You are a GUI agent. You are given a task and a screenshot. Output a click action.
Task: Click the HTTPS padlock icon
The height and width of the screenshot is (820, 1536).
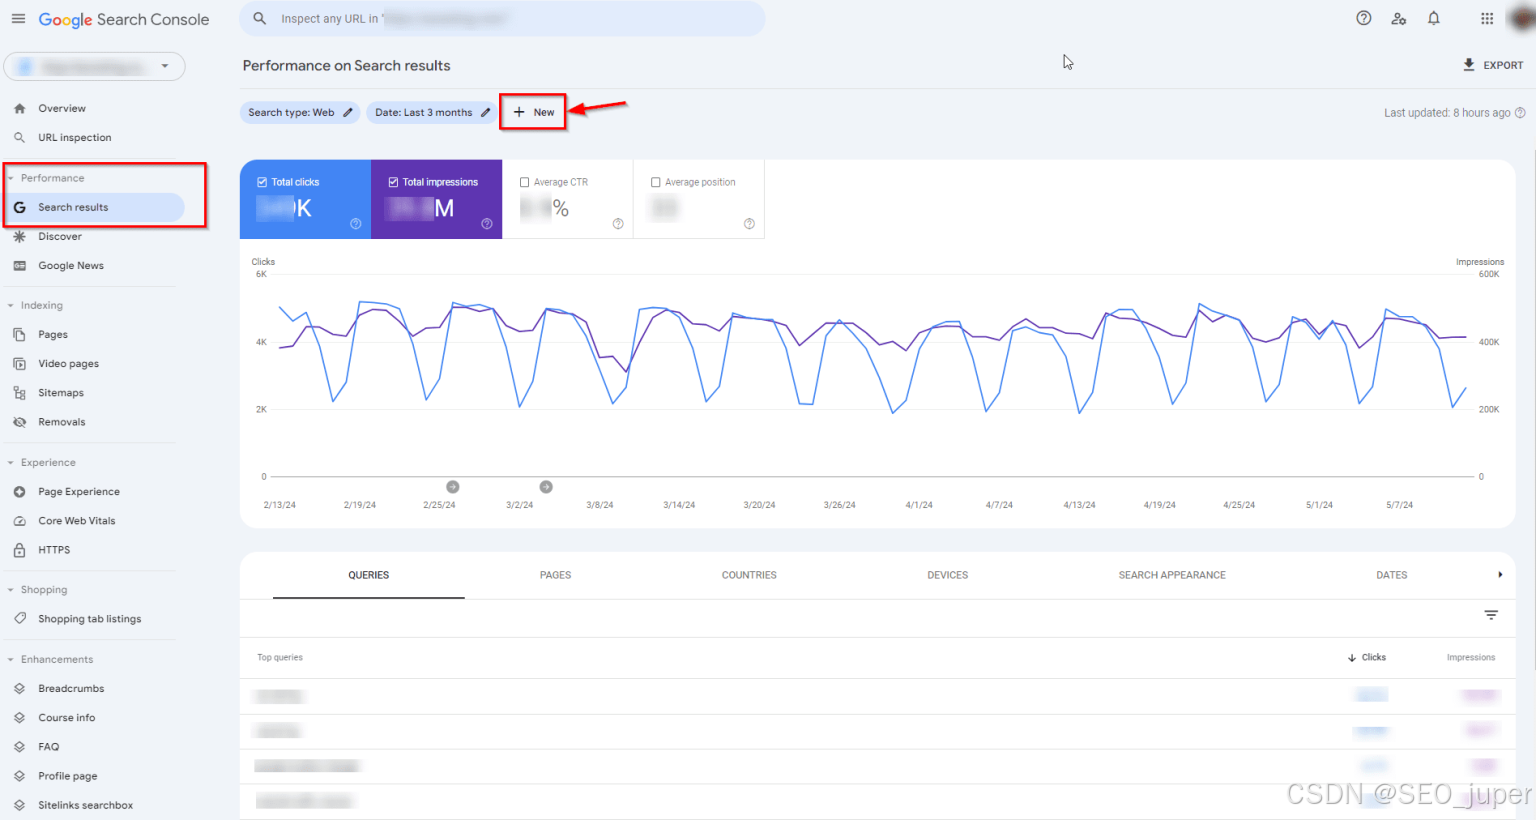pyautogui.click(x=19, y=550)
